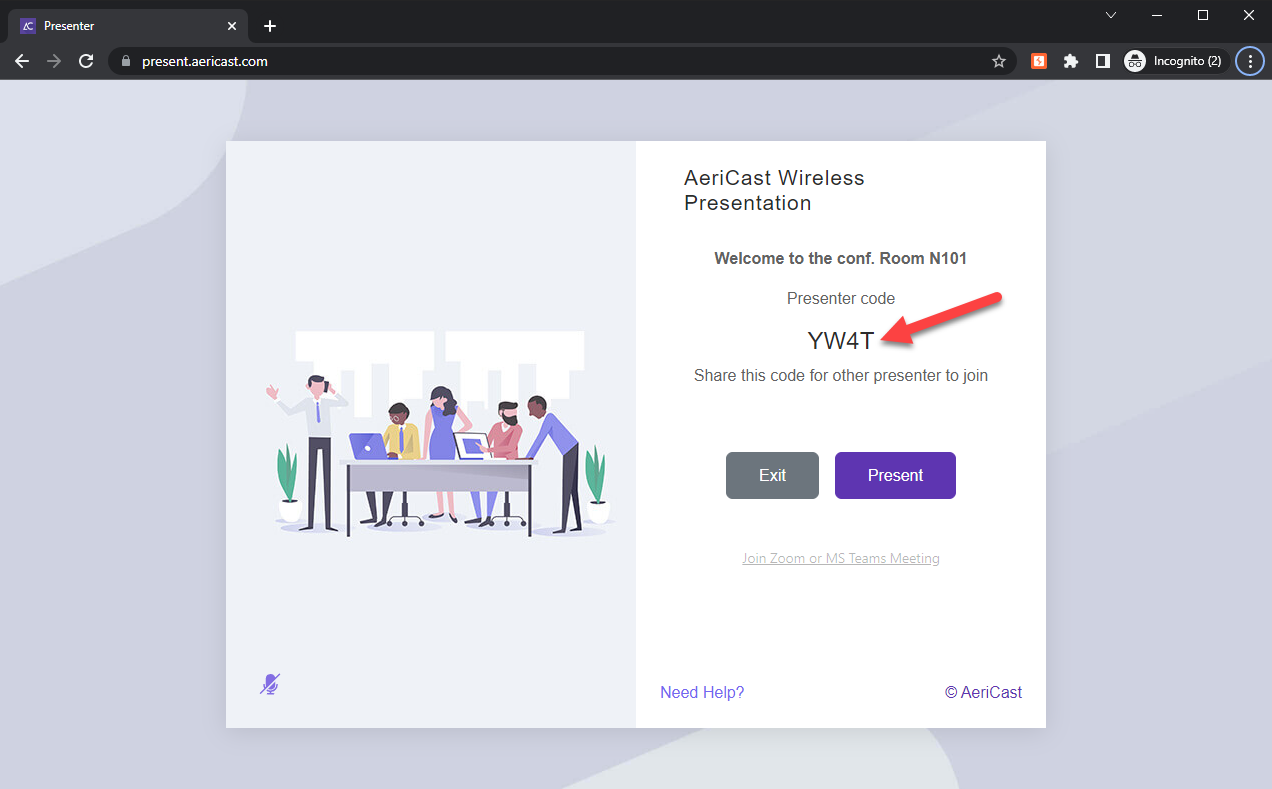Screen dimensions: 1272x789
Task: Click the browser Forward arrow
Action: click(54, 61)
